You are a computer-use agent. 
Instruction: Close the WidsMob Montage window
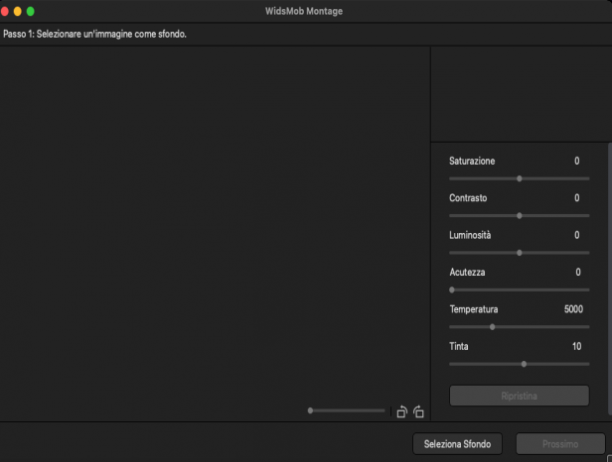pos(5,11)
